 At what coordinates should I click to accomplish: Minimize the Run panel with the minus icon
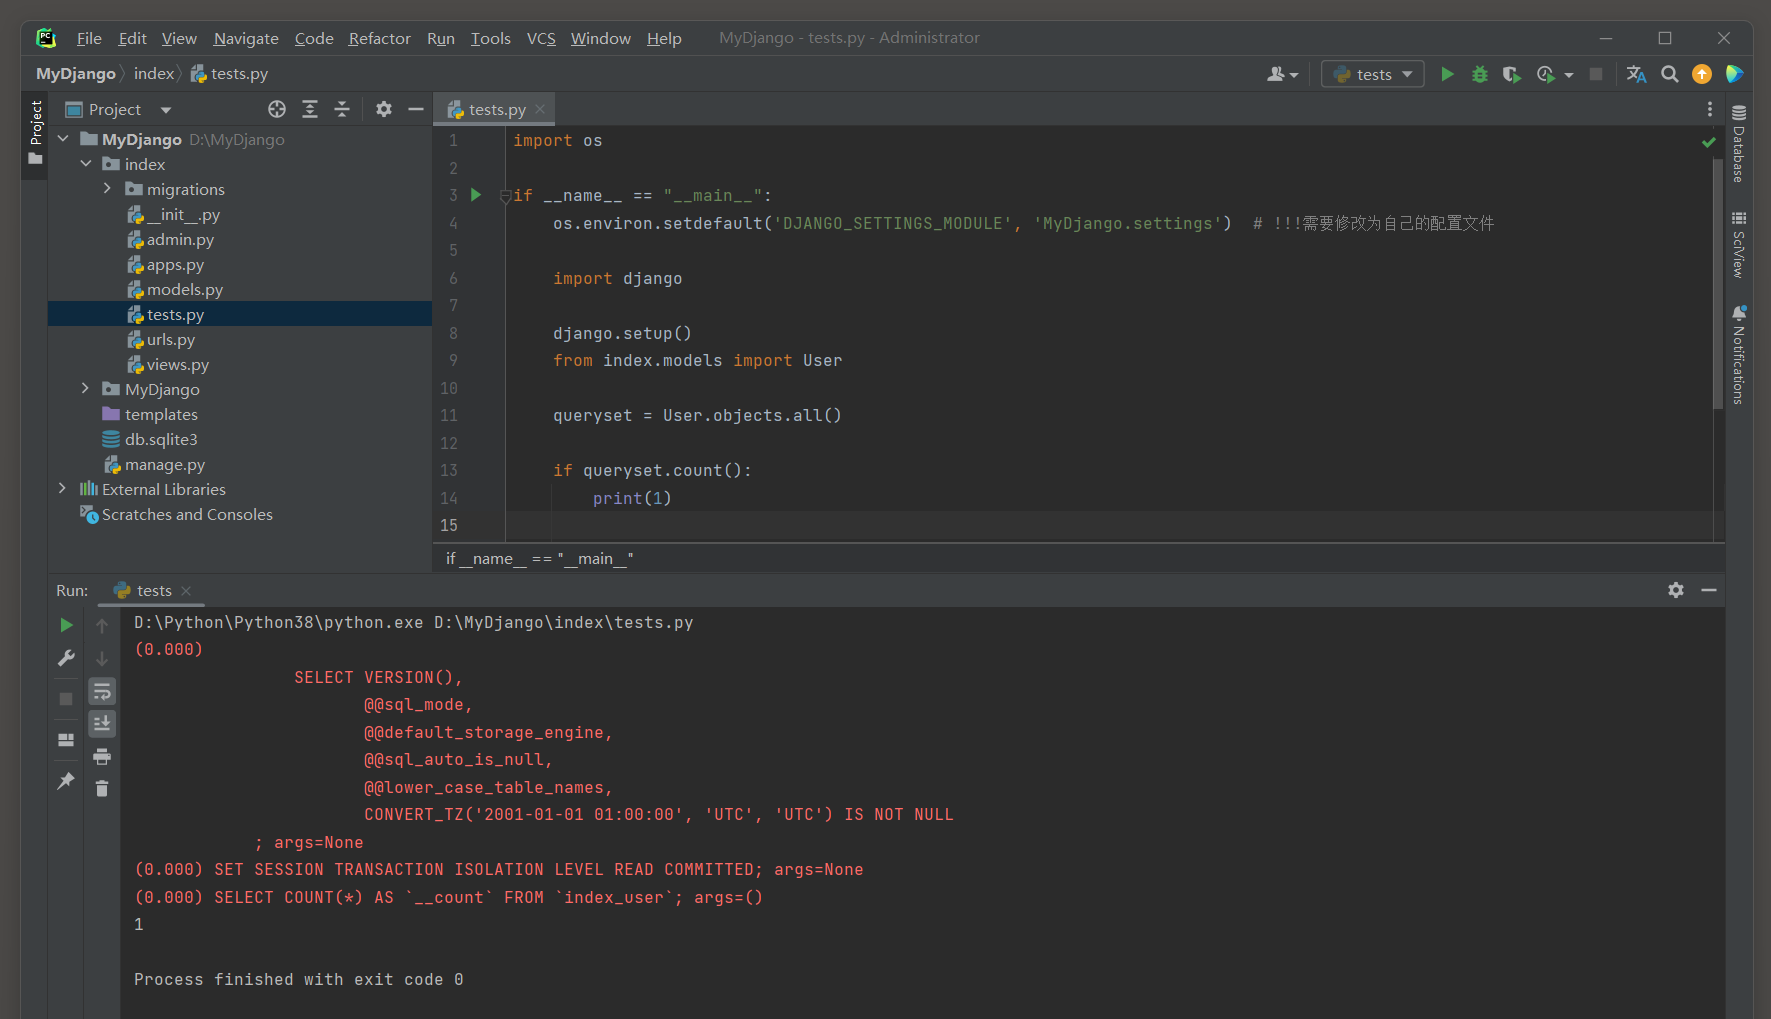(1709, 590)
